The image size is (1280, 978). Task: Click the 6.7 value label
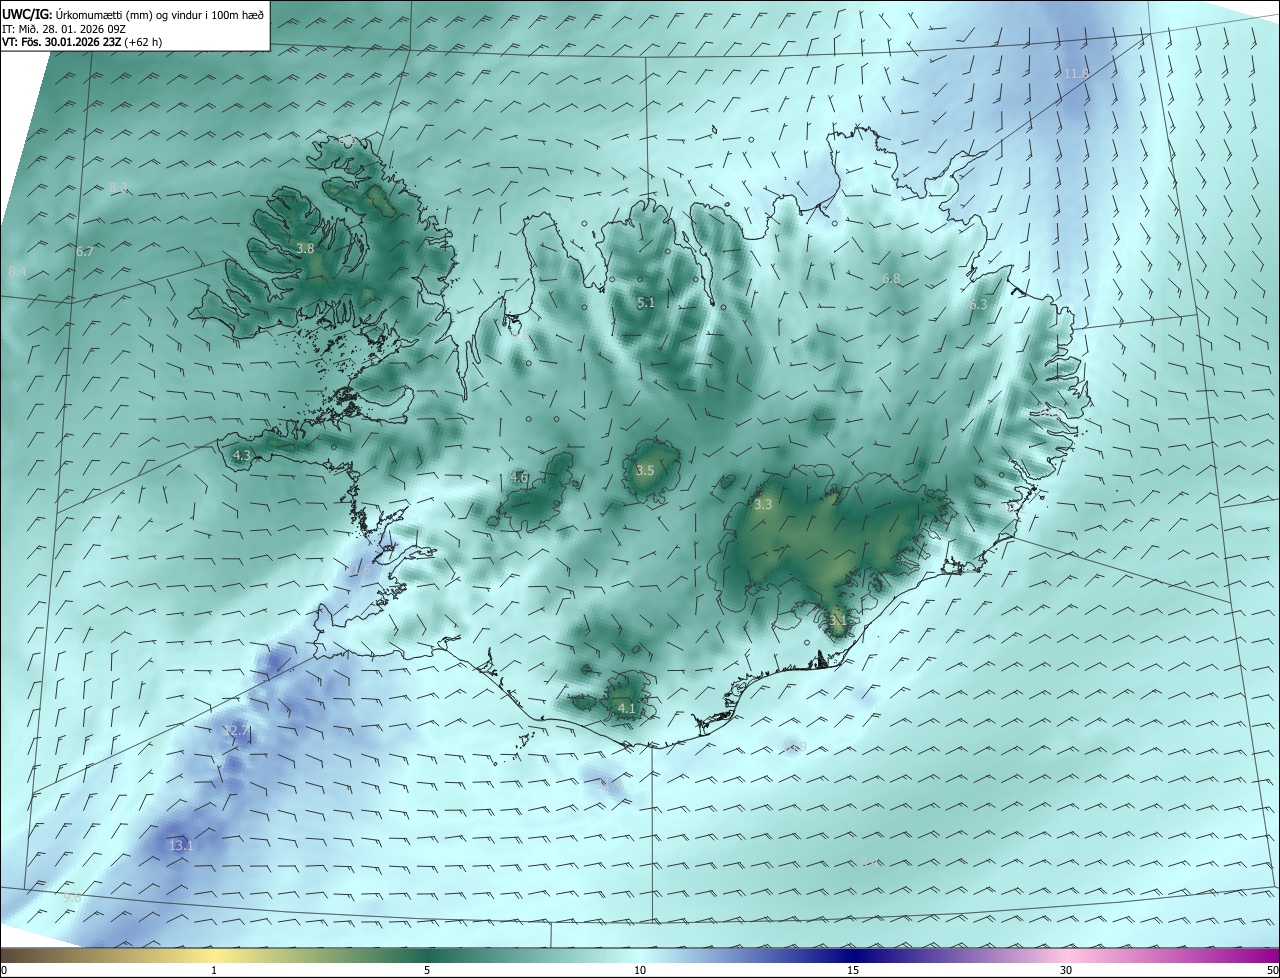tap(84, 252)
